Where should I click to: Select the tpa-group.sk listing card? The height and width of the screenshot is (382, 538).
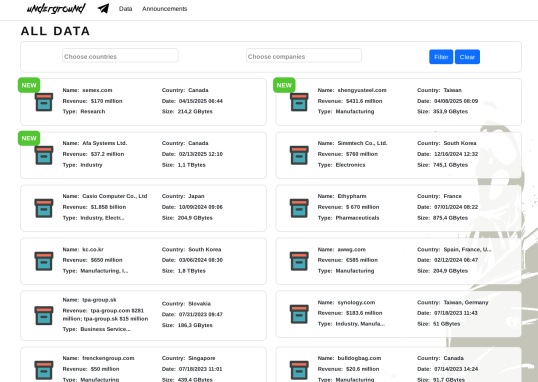[x=143, y=316]
